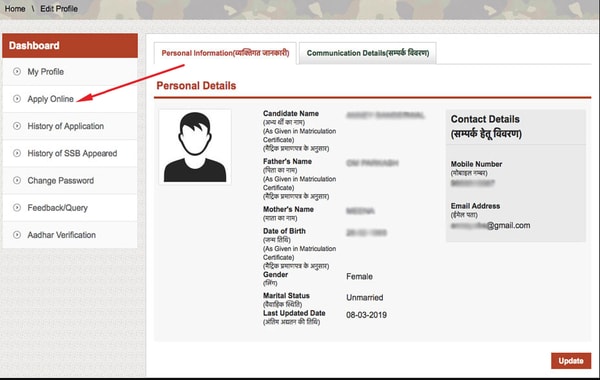The height and width of the screenshot is (380, 600).
Task: Click the Gender value Female
Action: [x=359, y=276]
